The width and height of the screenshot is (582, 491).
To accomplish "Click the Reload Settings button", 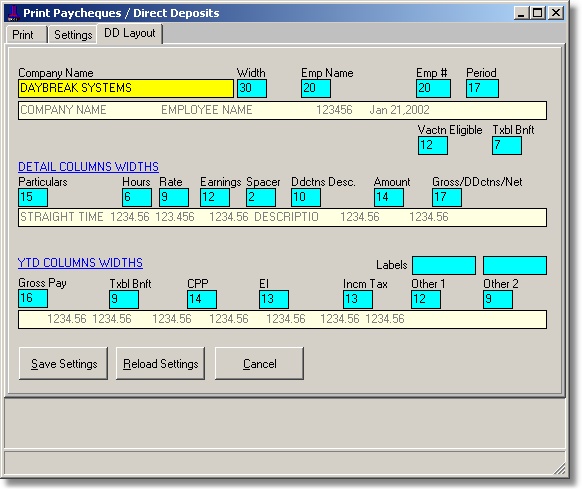I will point(160,364).
